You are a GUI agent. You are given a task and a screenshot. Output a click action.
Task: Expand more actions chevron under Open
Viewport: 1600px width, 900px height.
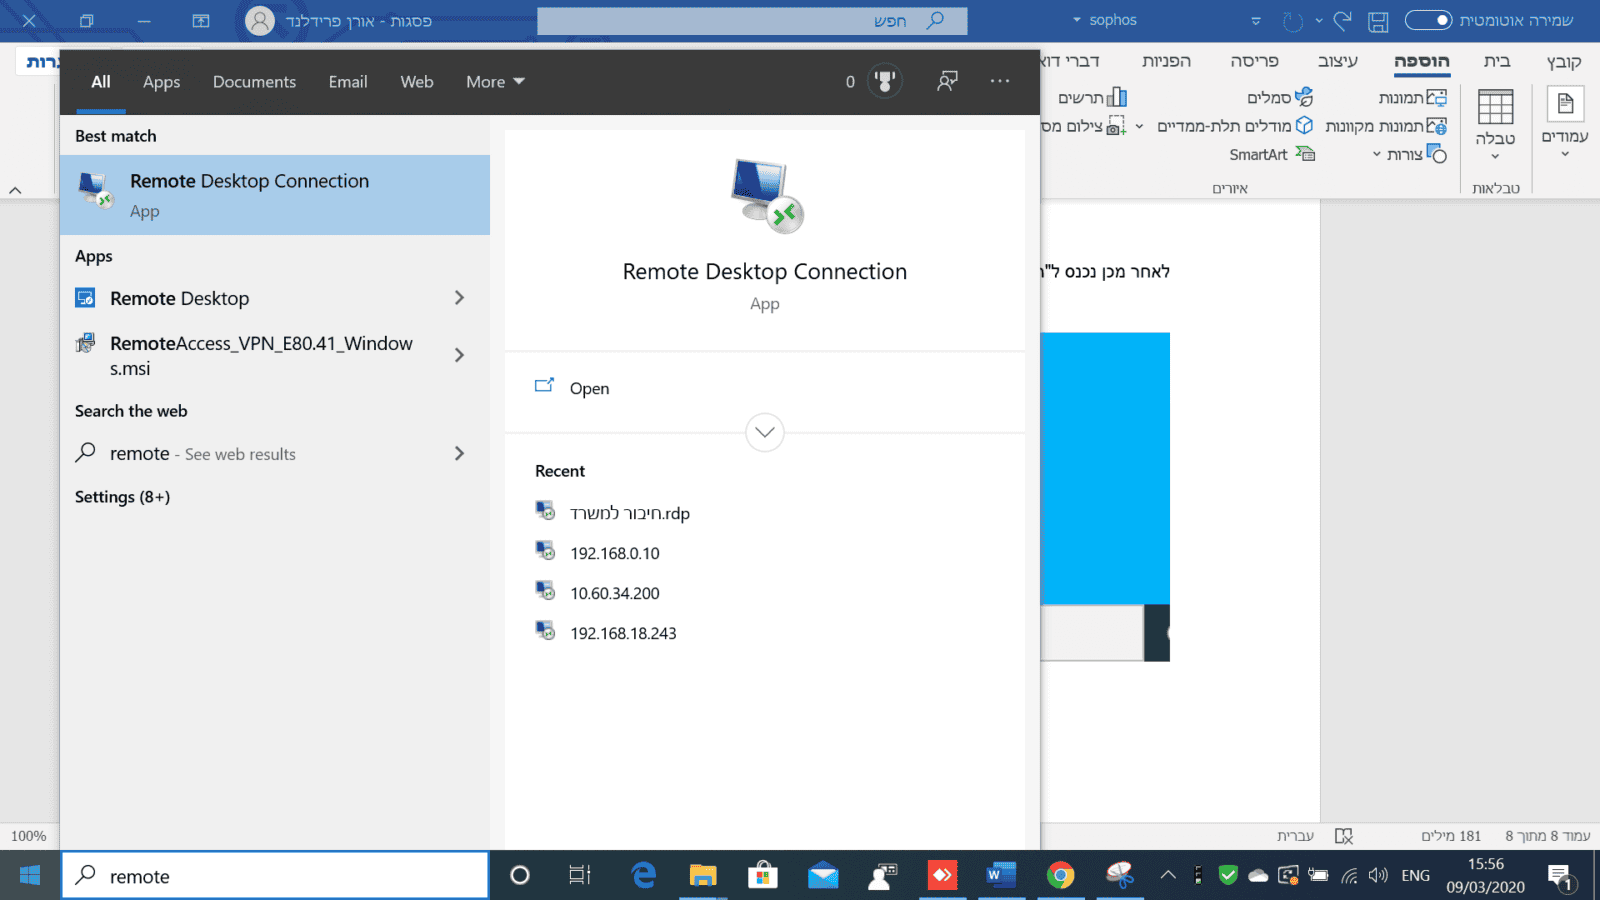pyautogui.click(x=765, y=432)
